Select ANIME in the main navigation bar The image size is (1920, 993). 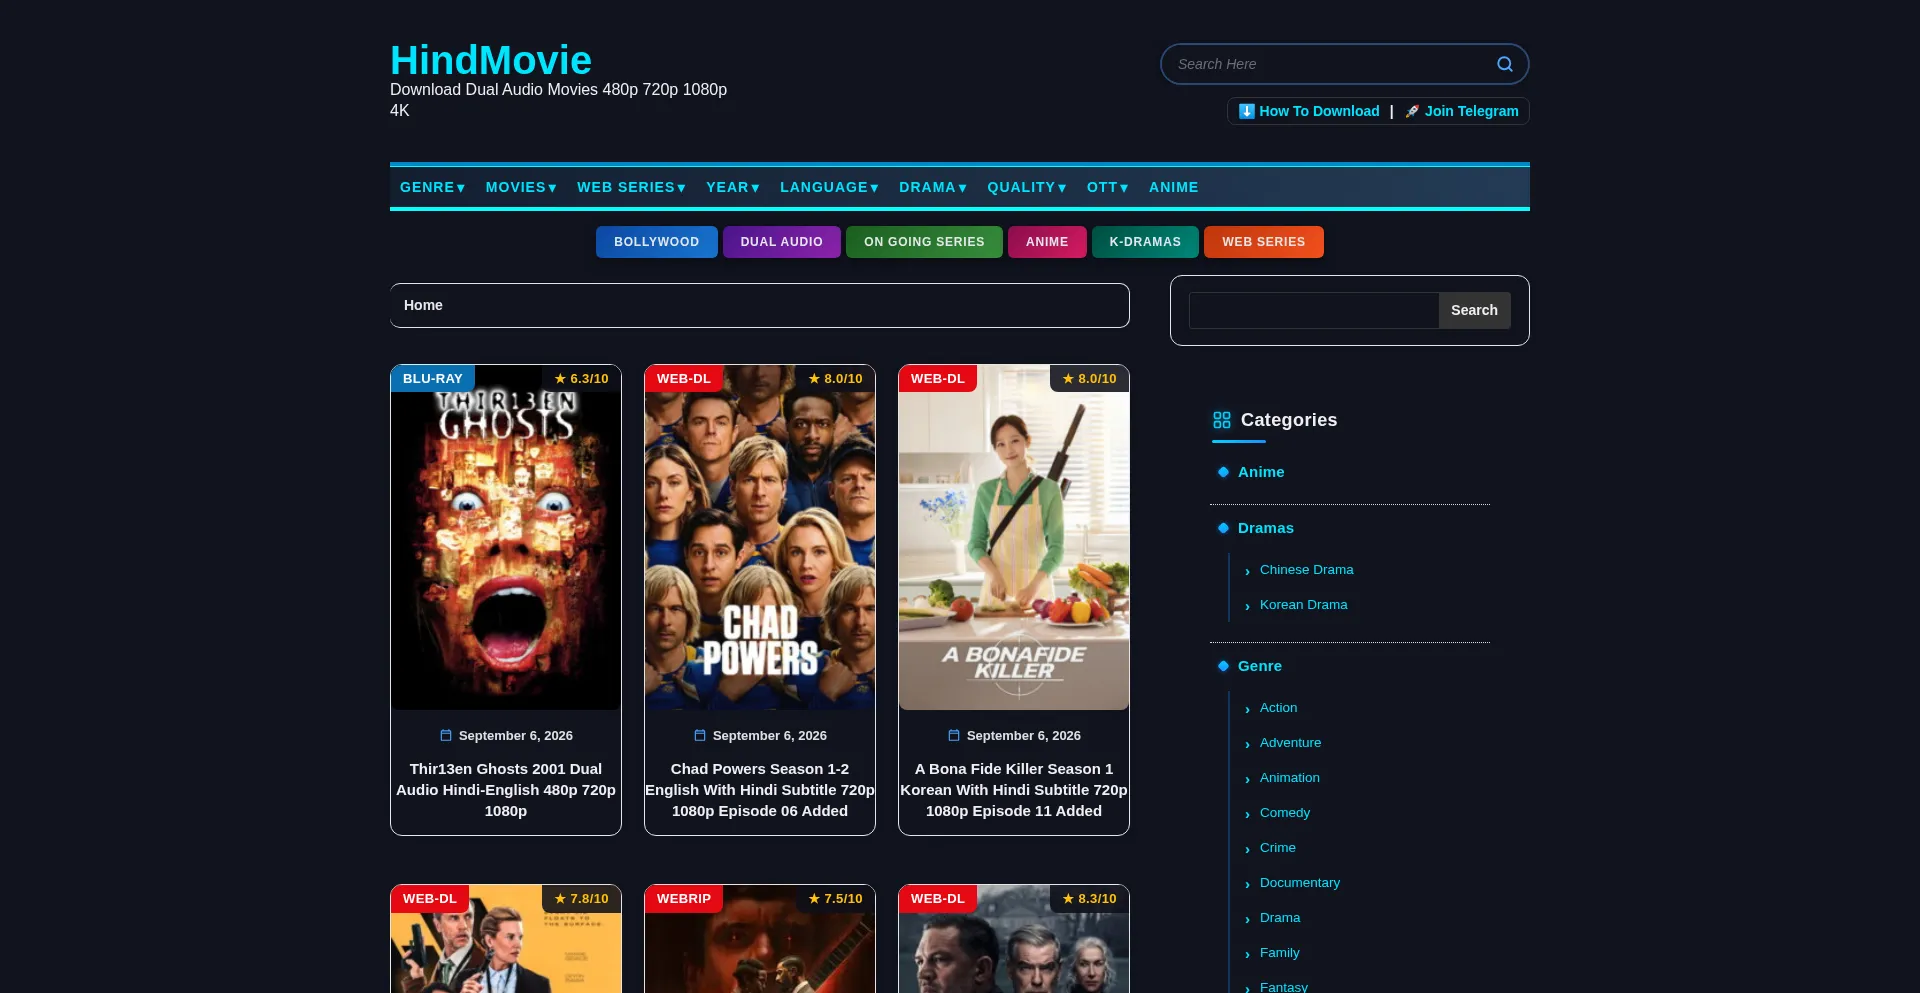1174,187
